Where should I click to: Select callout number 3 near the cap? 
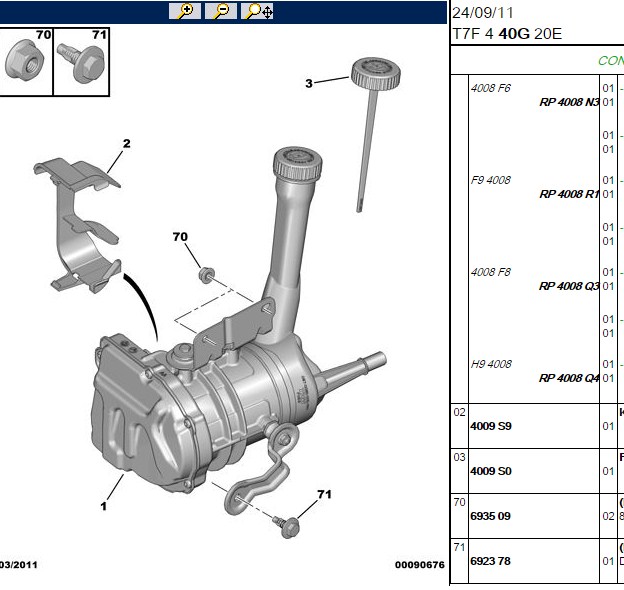coord(309,84)
